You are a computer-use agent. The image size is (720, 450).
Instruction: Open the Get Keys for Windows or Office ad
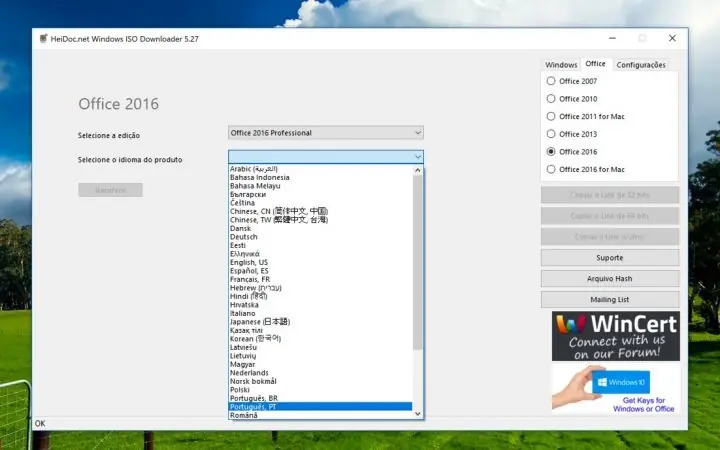pos(616,388)
